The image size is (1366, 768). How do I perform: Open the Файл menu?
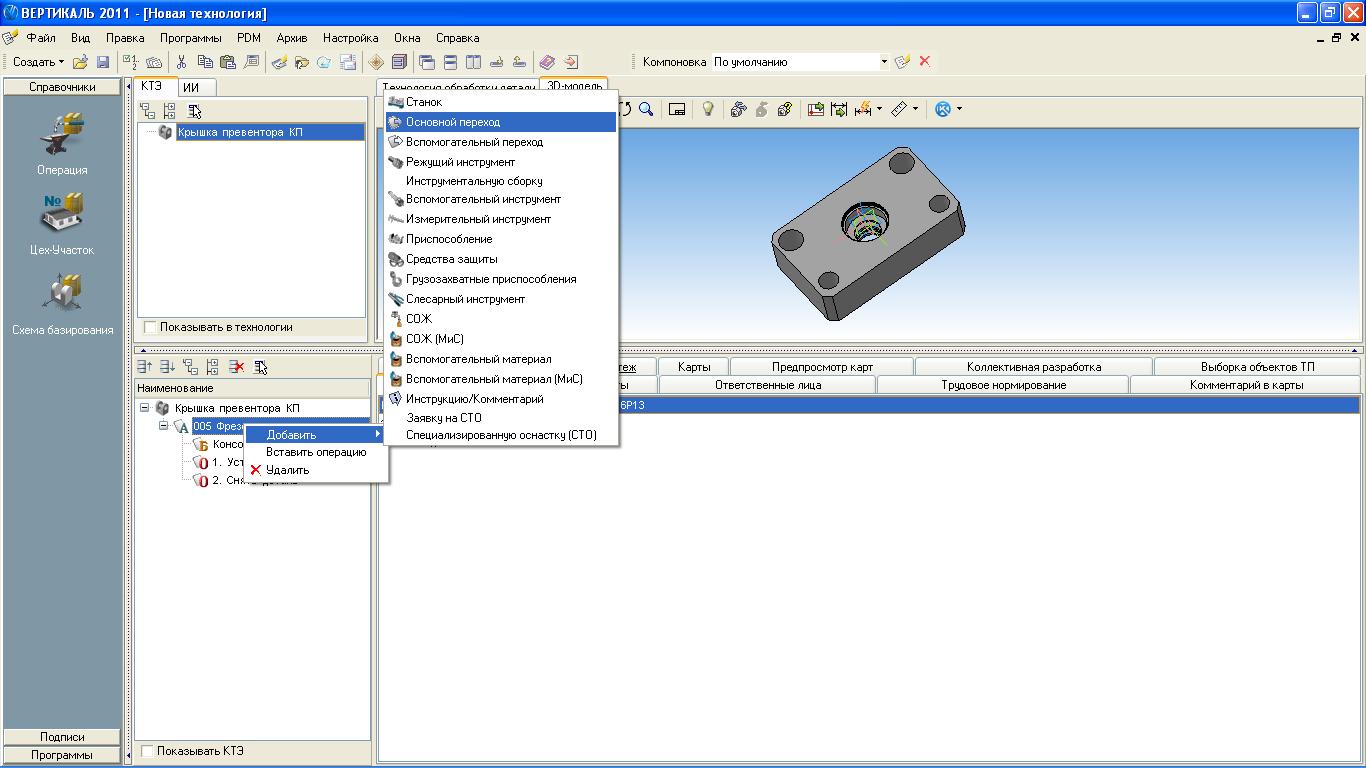[x=41, y=38]
